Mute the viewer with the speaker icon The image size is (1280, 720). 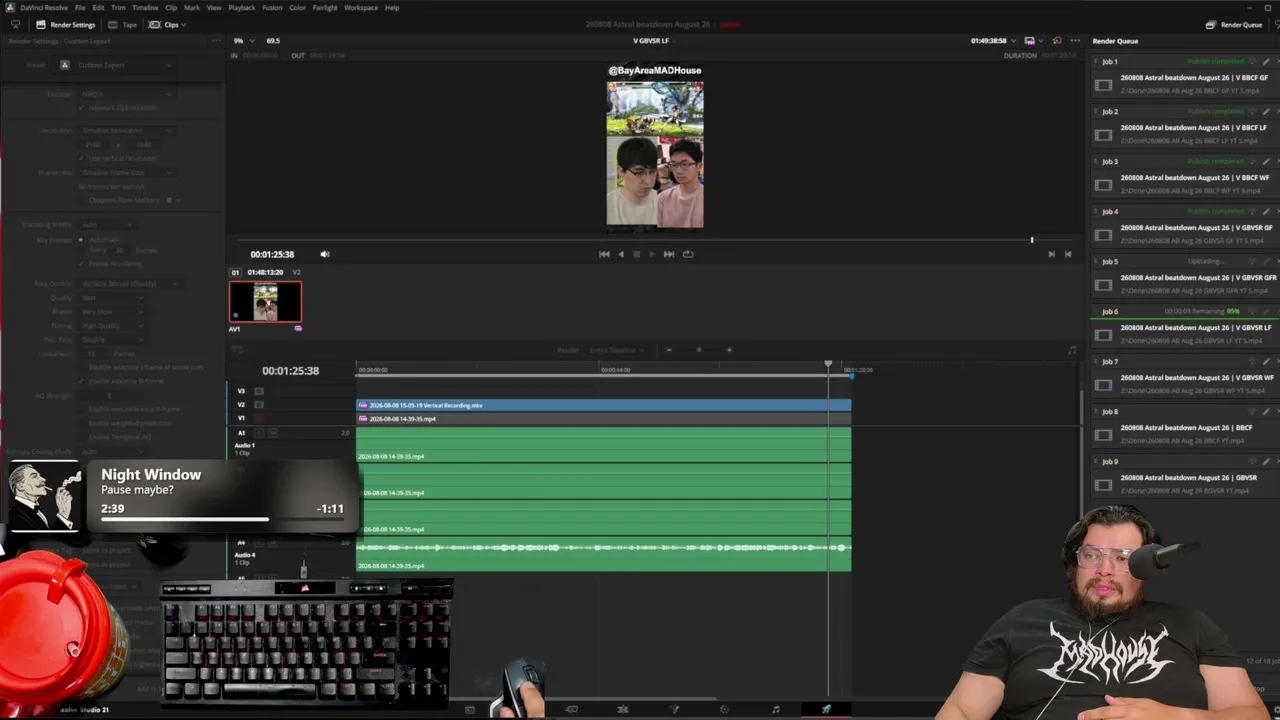(324, 254)
